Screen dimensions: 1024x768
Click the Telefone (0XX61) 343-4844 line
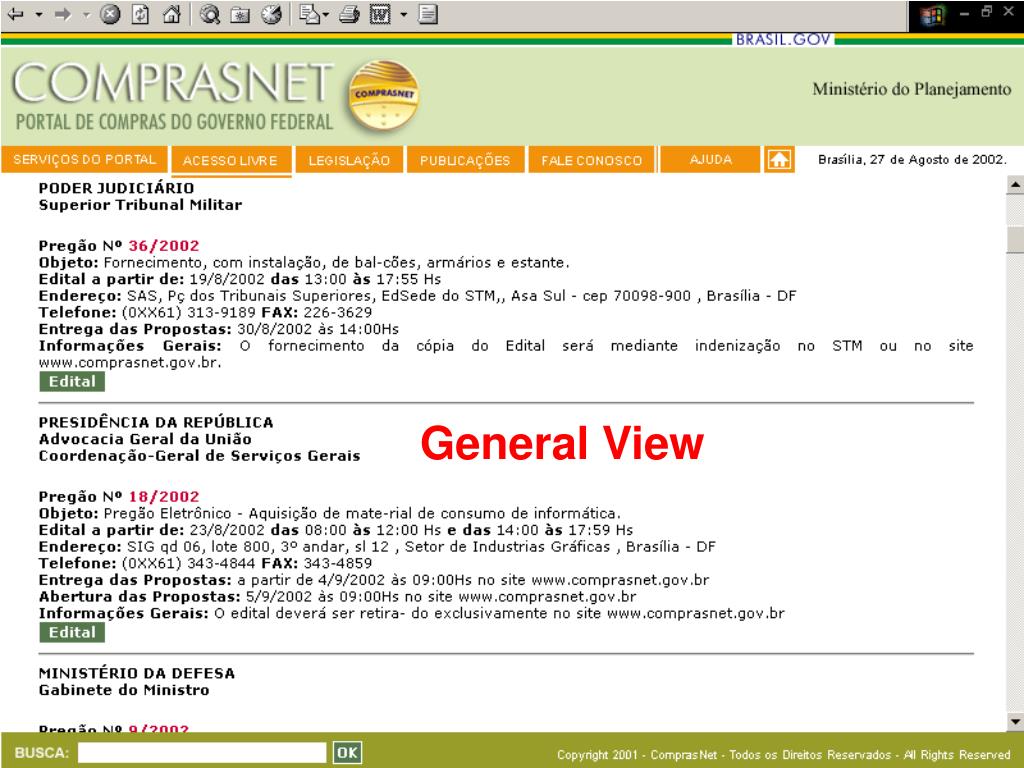click(x=205, y=564)
